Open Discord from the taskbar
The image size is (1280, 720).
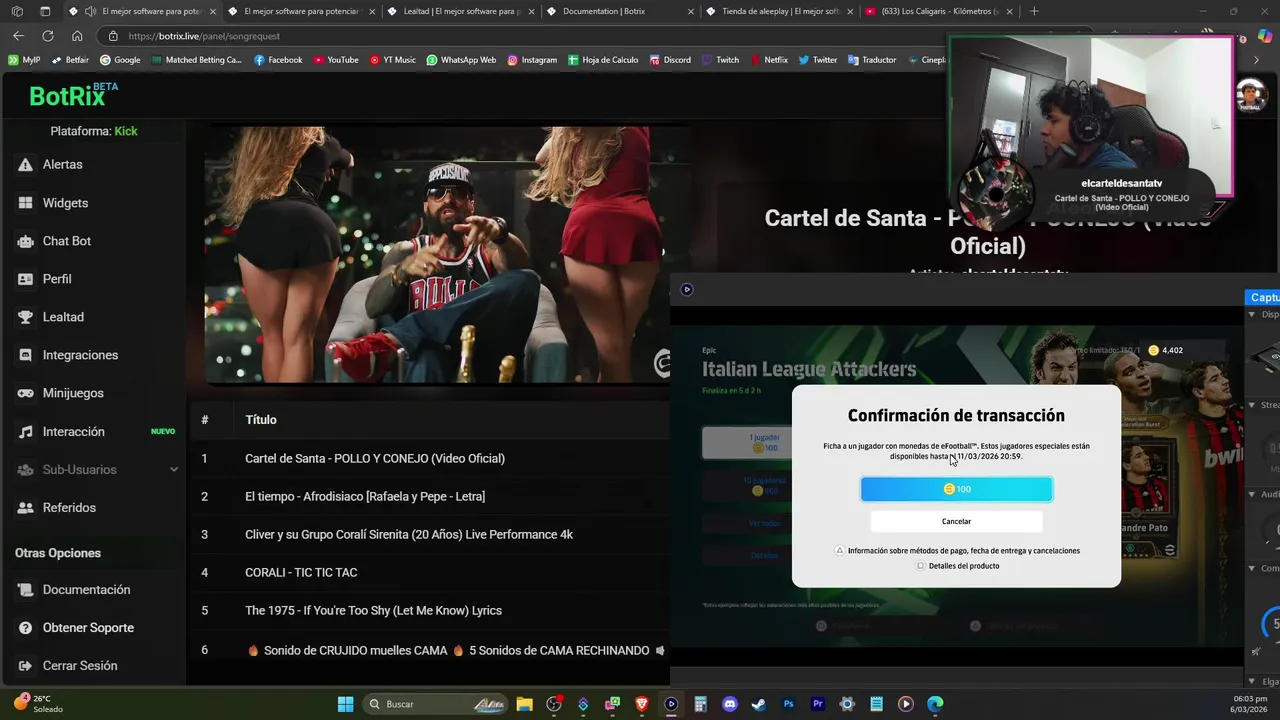(x=729, y=704)
